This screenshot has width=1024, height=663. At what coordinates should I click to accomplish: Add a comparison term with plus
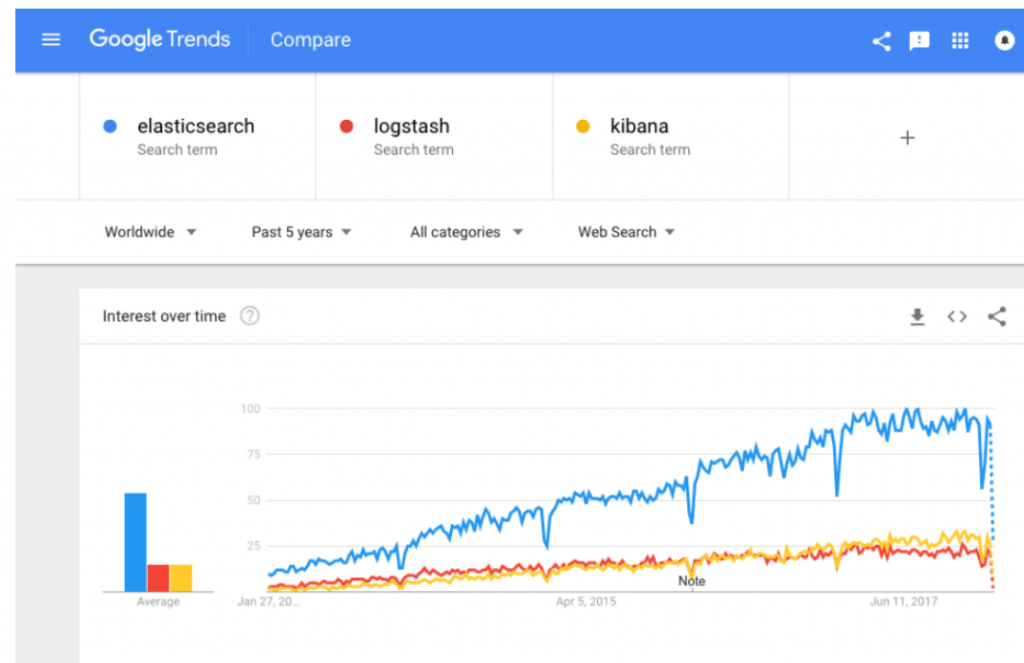907,138
